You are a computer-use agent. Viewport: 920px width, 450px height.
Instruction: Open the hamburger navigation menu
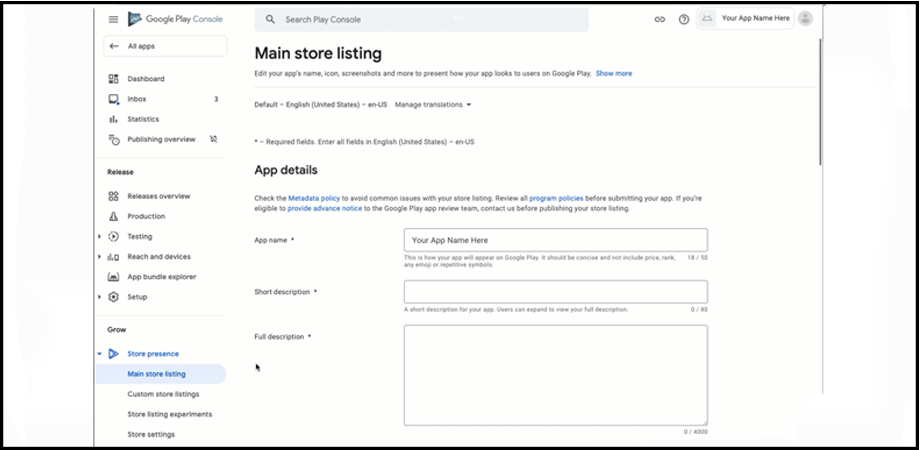(x=113, y=19)
